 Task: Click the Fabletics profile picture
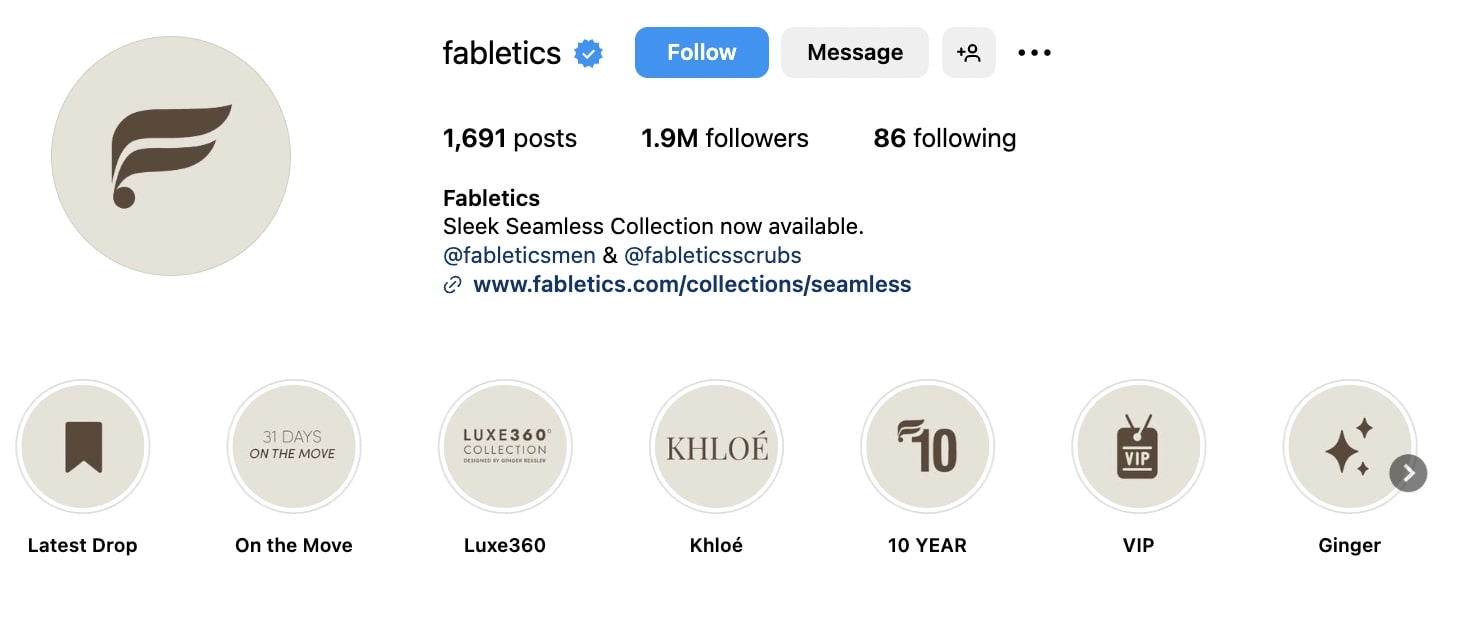point(170,156)
